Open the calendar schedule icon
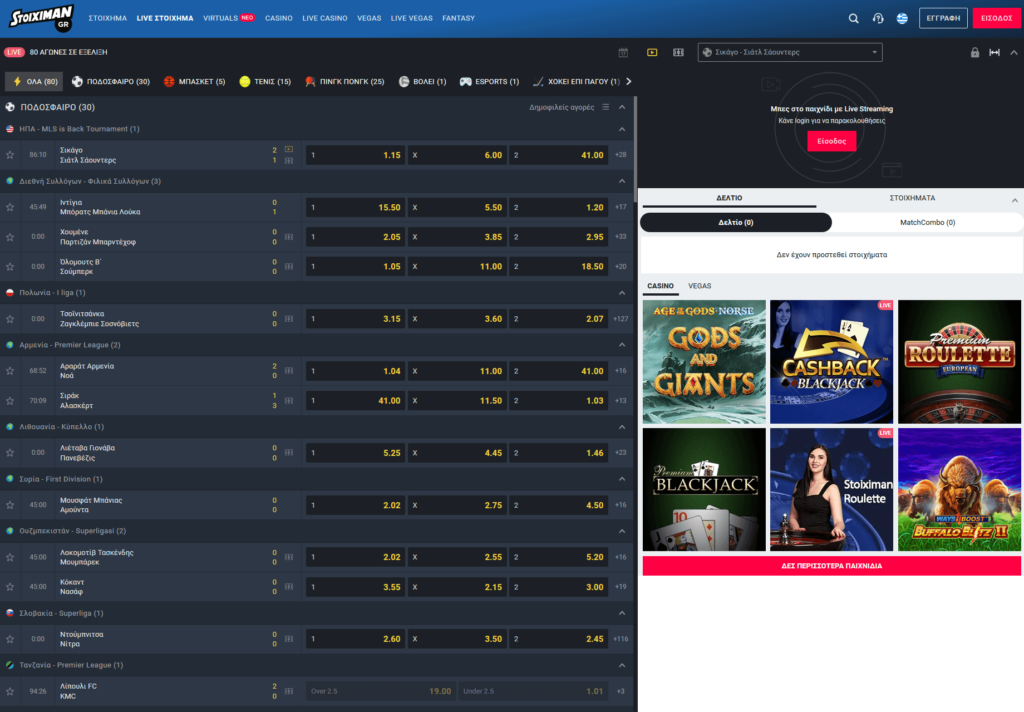 623,52
